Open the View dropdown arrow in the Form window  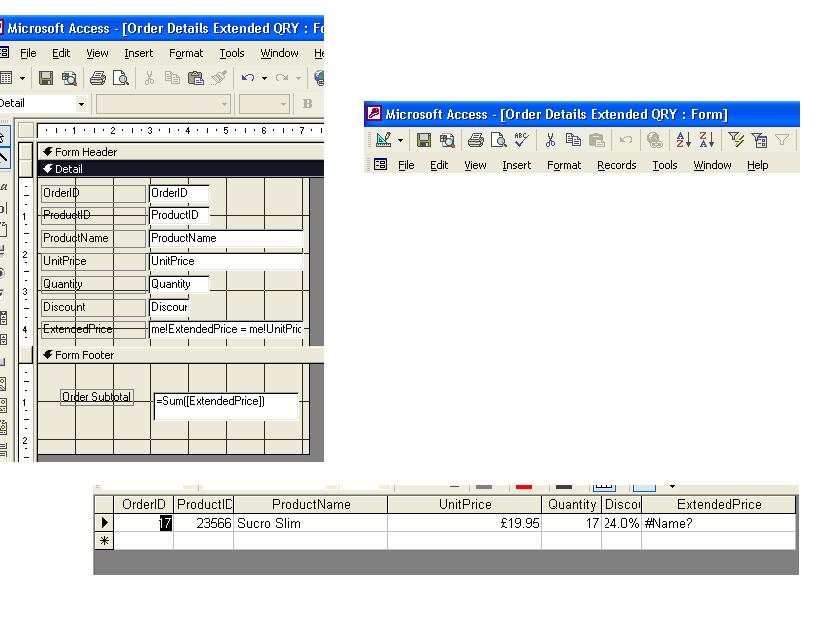click(x=401, y=140)
